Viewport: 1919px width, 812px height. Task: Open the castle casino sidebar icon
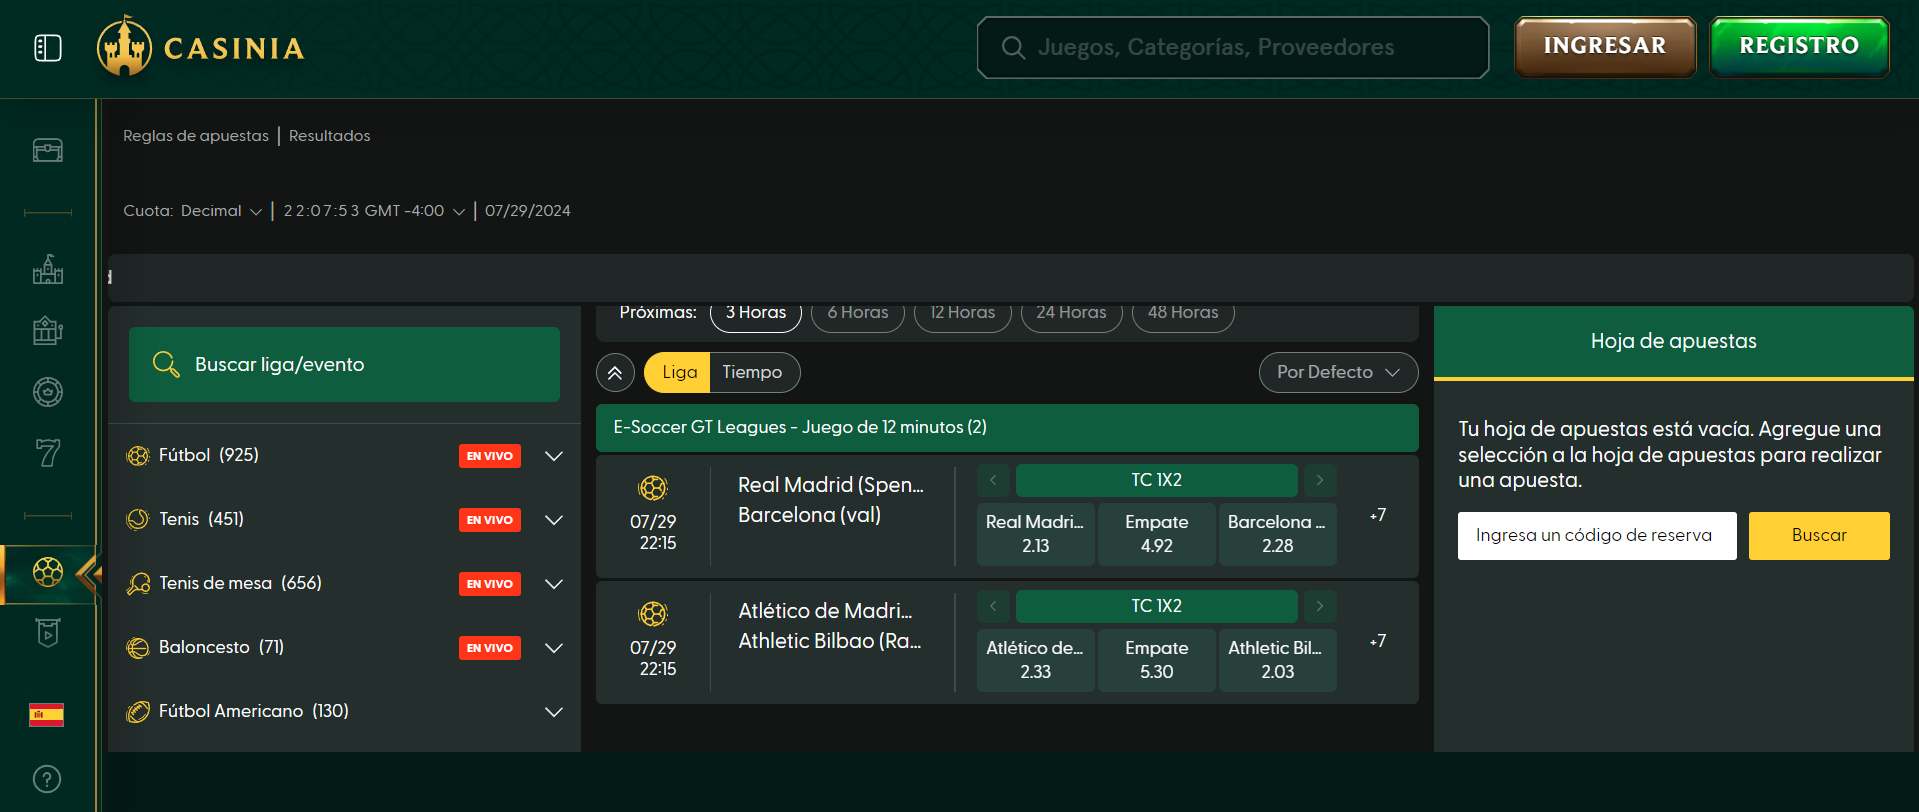pos(48,269)
